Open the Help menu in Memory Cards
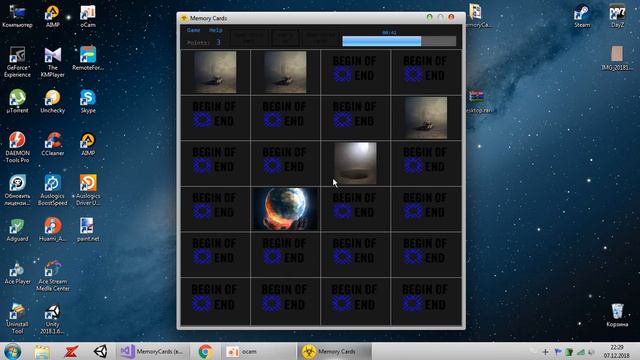 (216, 30)
